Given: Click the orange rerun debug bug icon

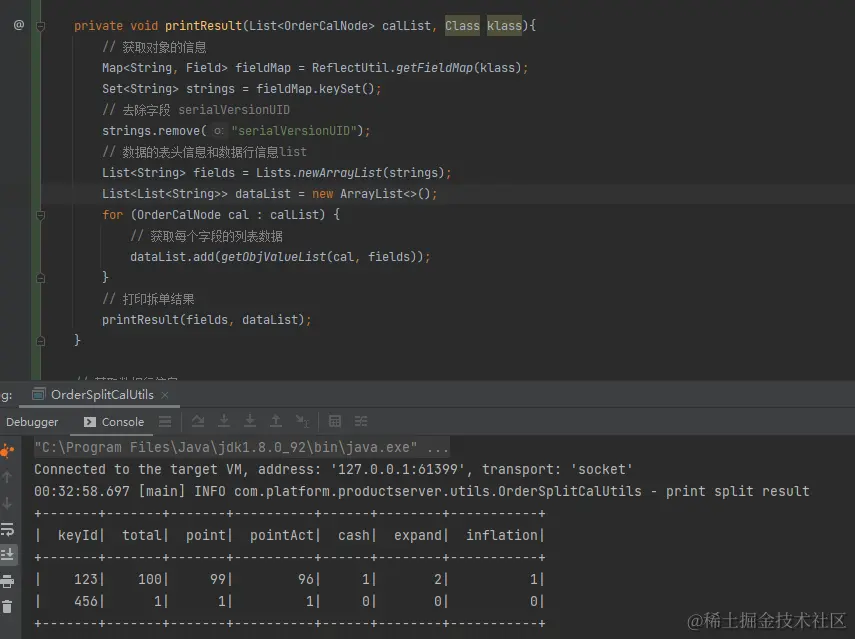Looking at the screenshot, I should (x=7, y=451).
